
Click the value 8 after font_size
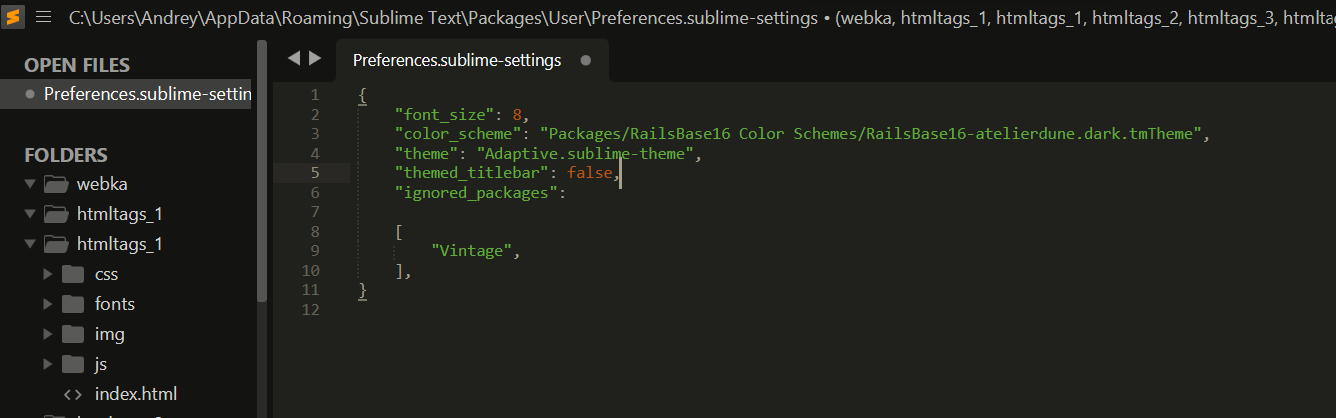(517, 114)
